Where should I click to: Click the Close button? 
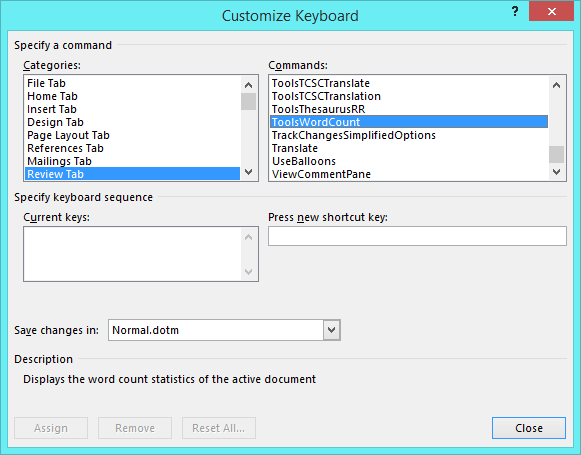529,428
